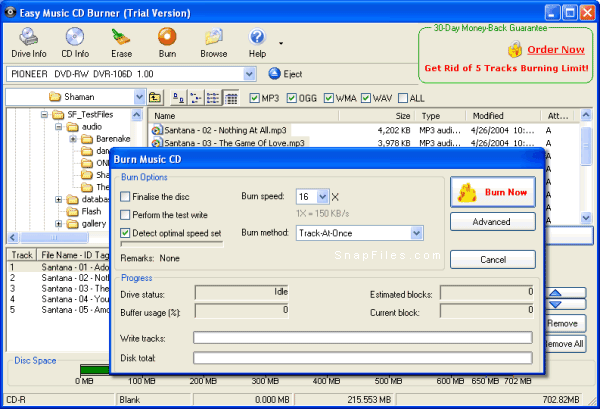Go up one folder level
The image size is (600, 409).
(155, 98)
